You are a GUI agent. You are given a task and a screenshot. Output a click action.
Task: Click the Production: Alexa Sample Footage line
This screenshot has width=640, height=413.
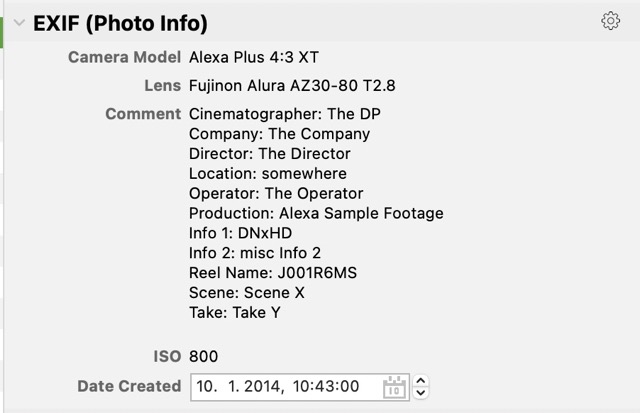point(316,213)
